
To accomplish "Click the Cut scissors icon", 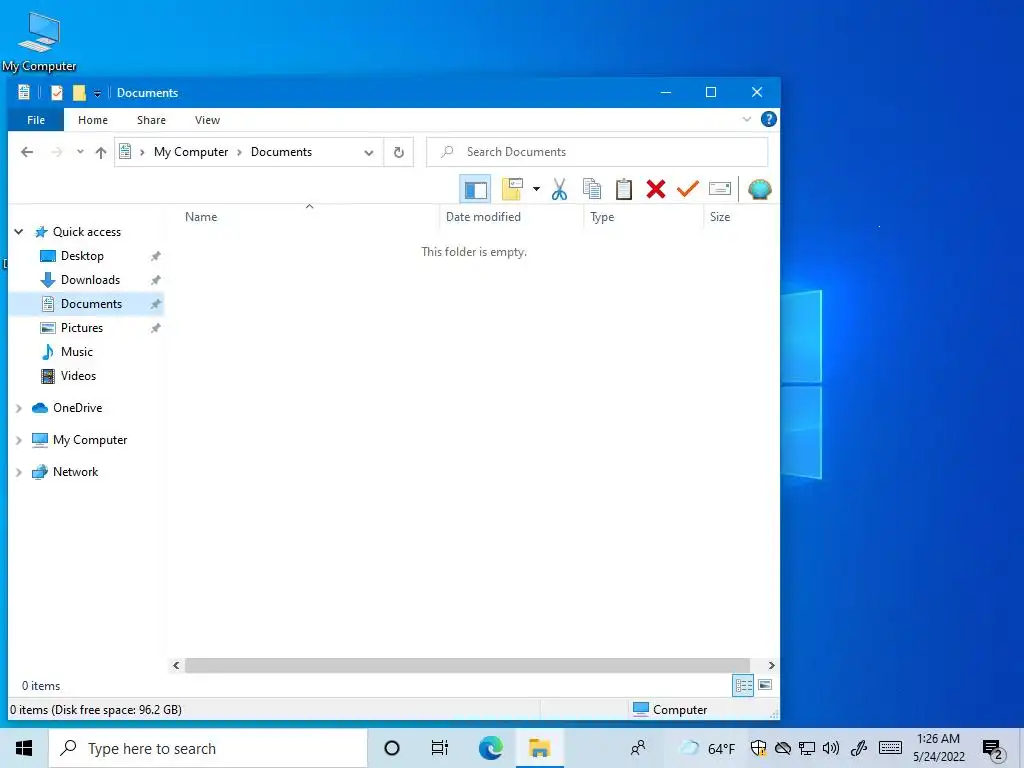I will (559, 189).
